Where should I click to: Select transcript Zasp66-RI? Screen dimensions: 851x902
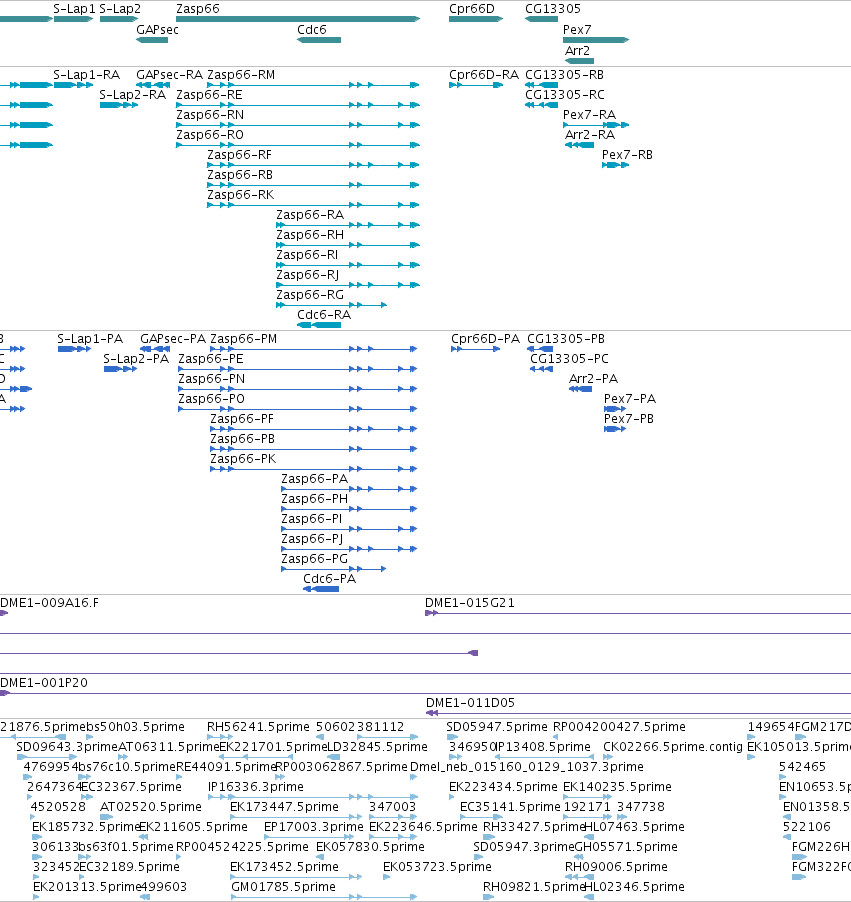tap(307, 254)
